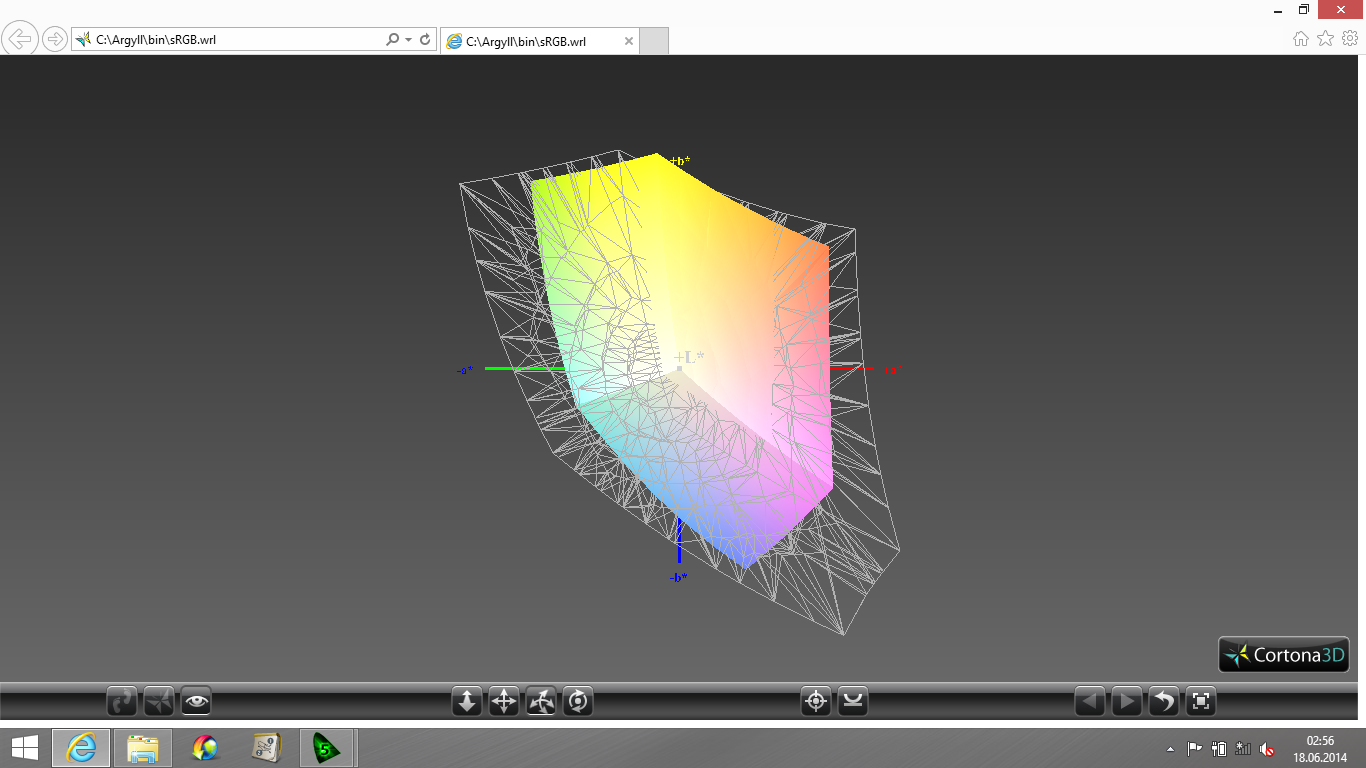The height and width of the screenshot is (768, 1366).
Task: Go to previous viewpoint arrow
Action: [1090, 702]
